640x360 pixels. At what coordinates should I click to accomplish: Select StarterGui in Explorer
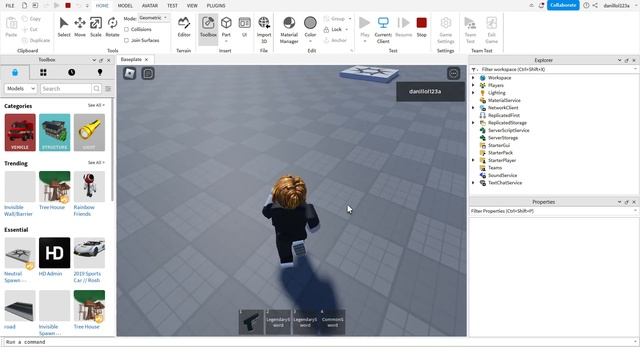(x=499, y=145)
